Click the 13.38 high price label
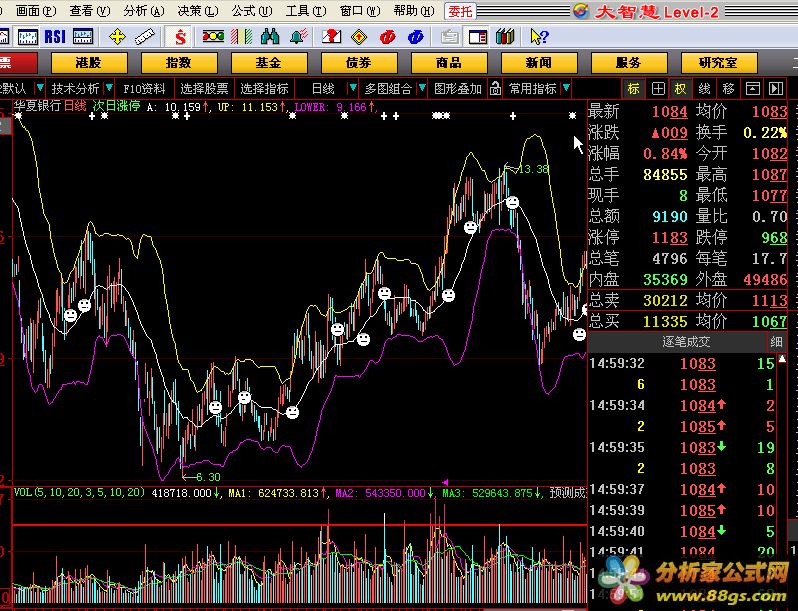798x611 pixels. point(532,169)
